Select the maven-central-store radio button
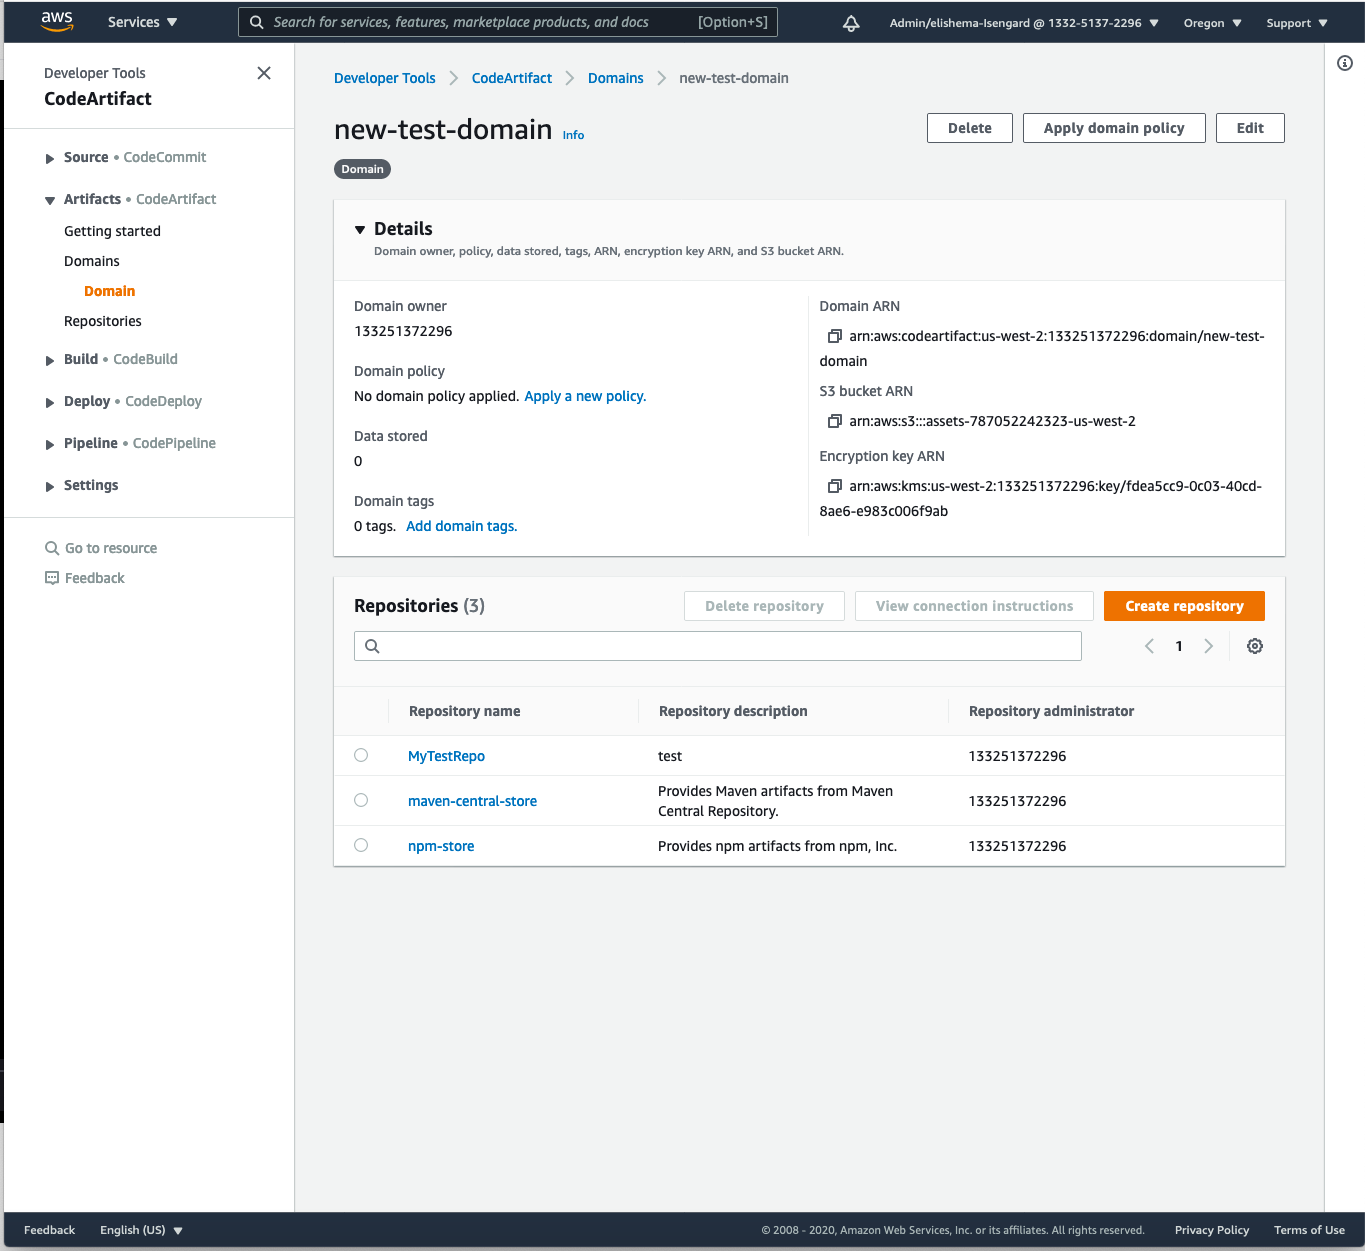The image size is (1365, 1251). coord(361,800)
